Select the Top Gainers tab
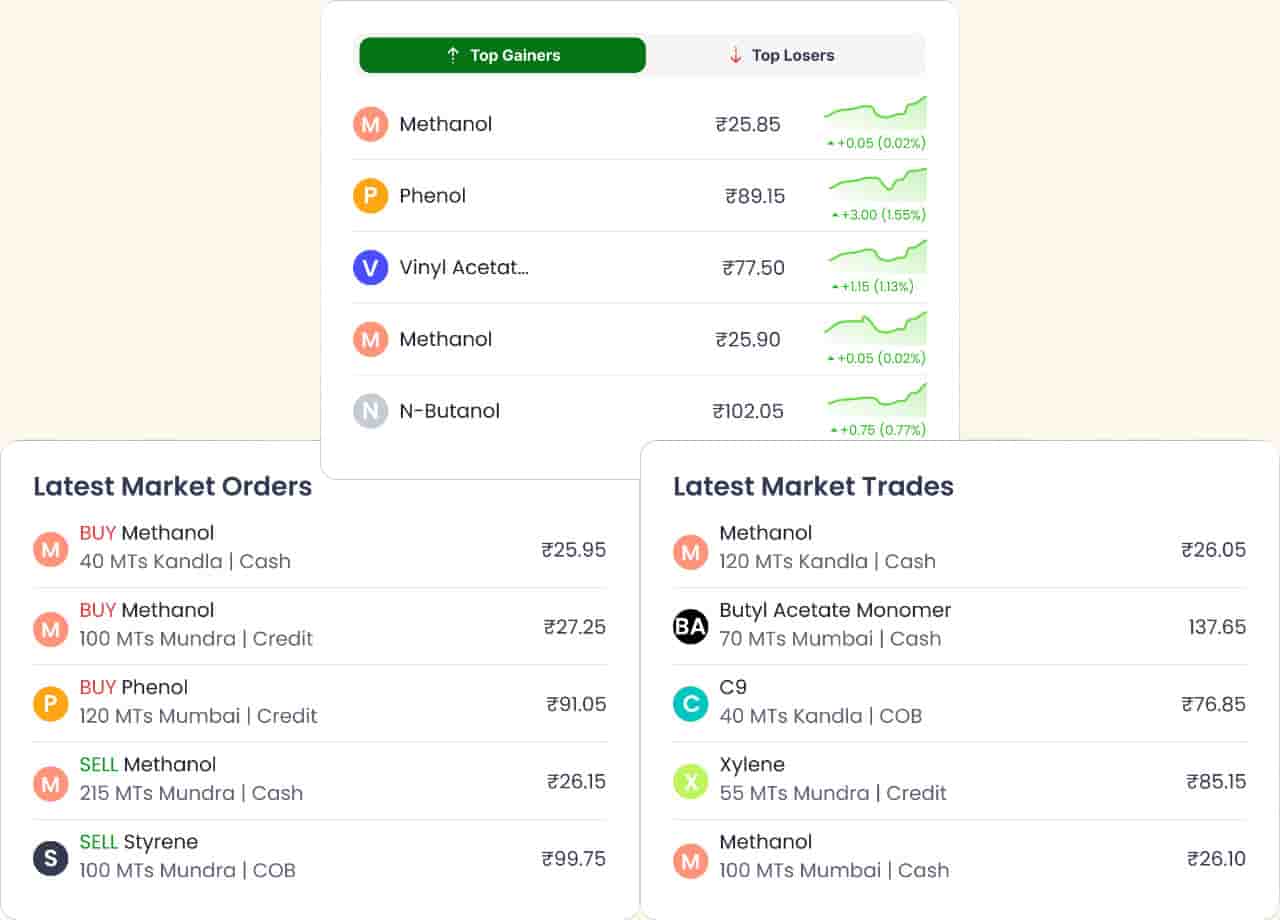The width and height of the screenshot is (1280, 920). click(502, 55)
